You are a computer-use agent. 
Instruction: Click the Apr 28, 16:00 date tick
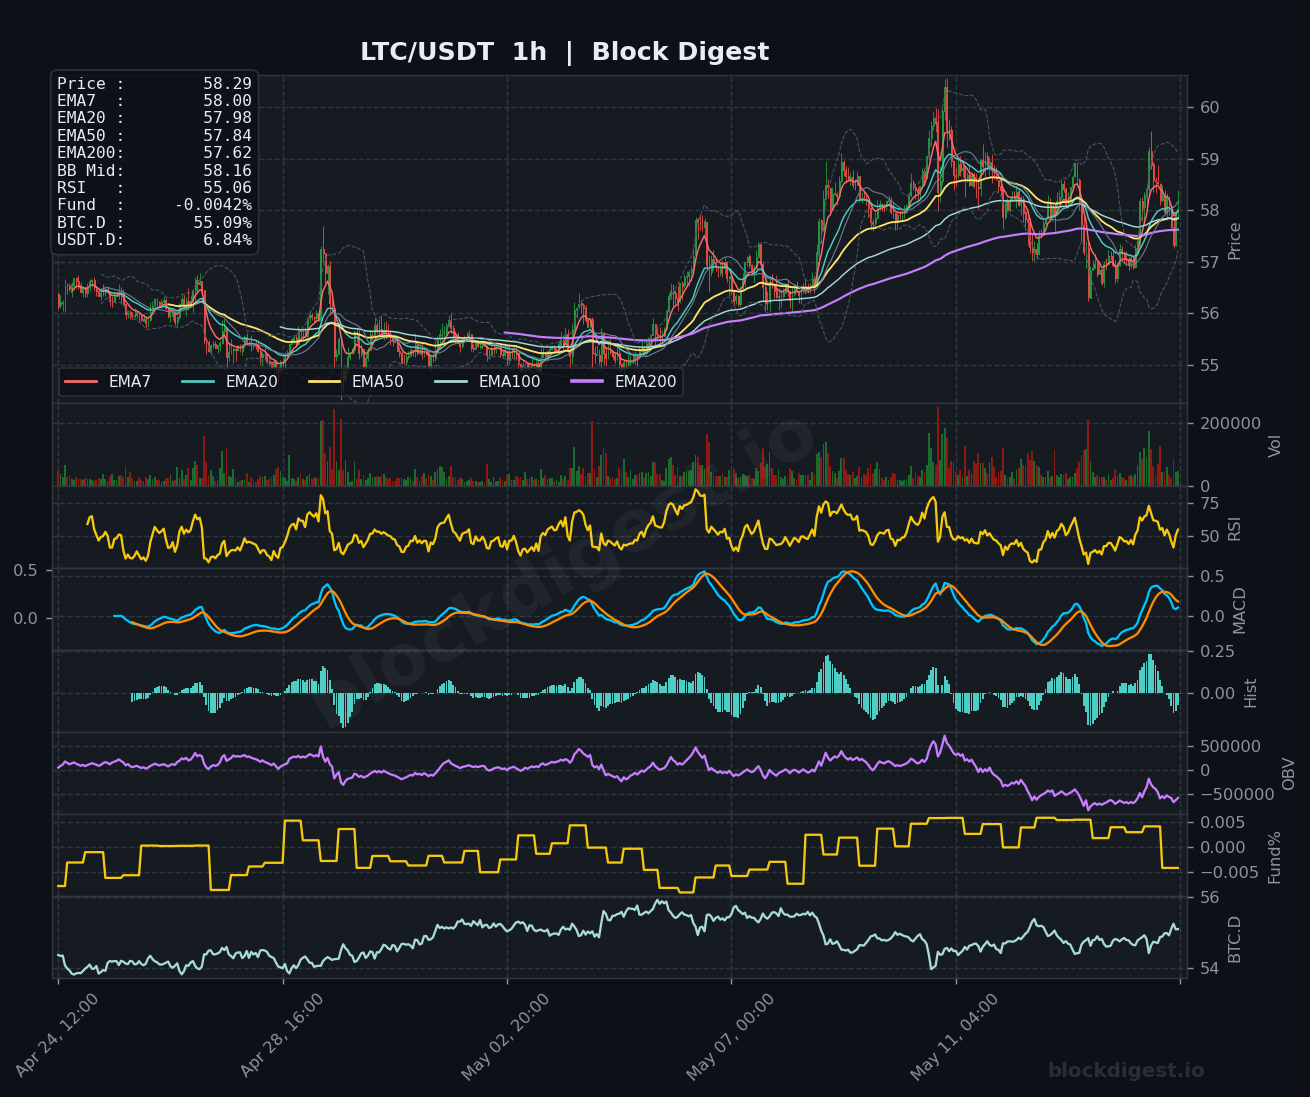pyautogui.click(x=282, y=1035)
